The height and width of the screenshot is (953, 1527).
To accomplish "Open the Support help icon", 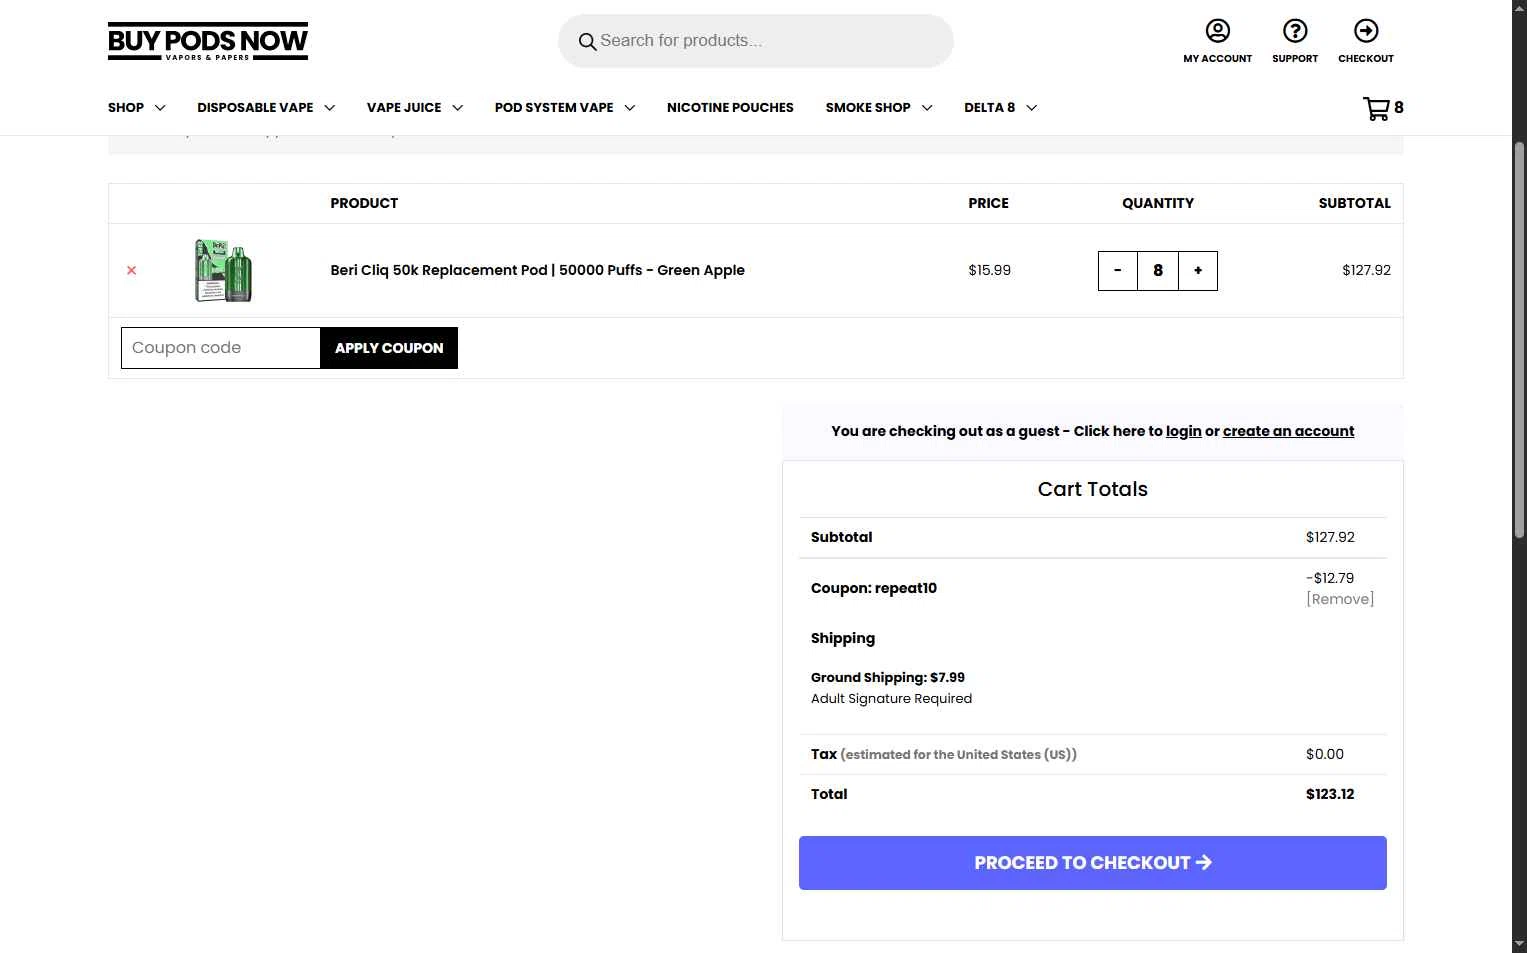I will [x=1295, y=31].
